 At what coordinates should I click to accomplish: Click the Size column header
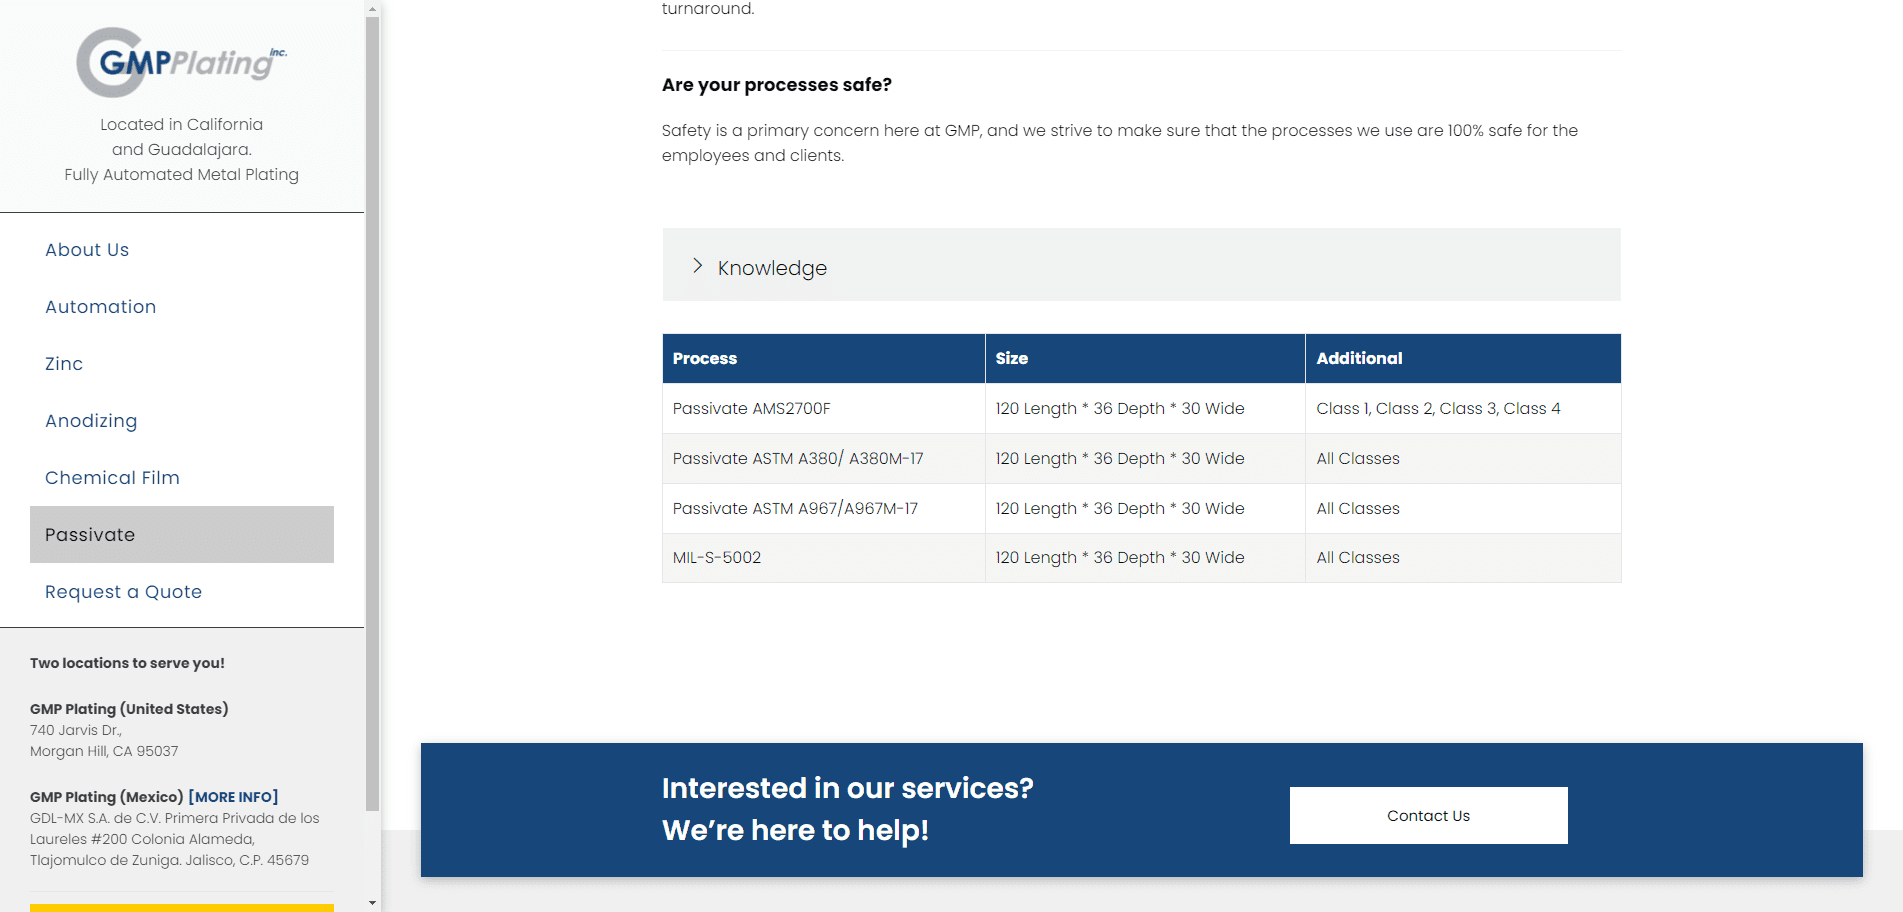tap(1011, 358)
